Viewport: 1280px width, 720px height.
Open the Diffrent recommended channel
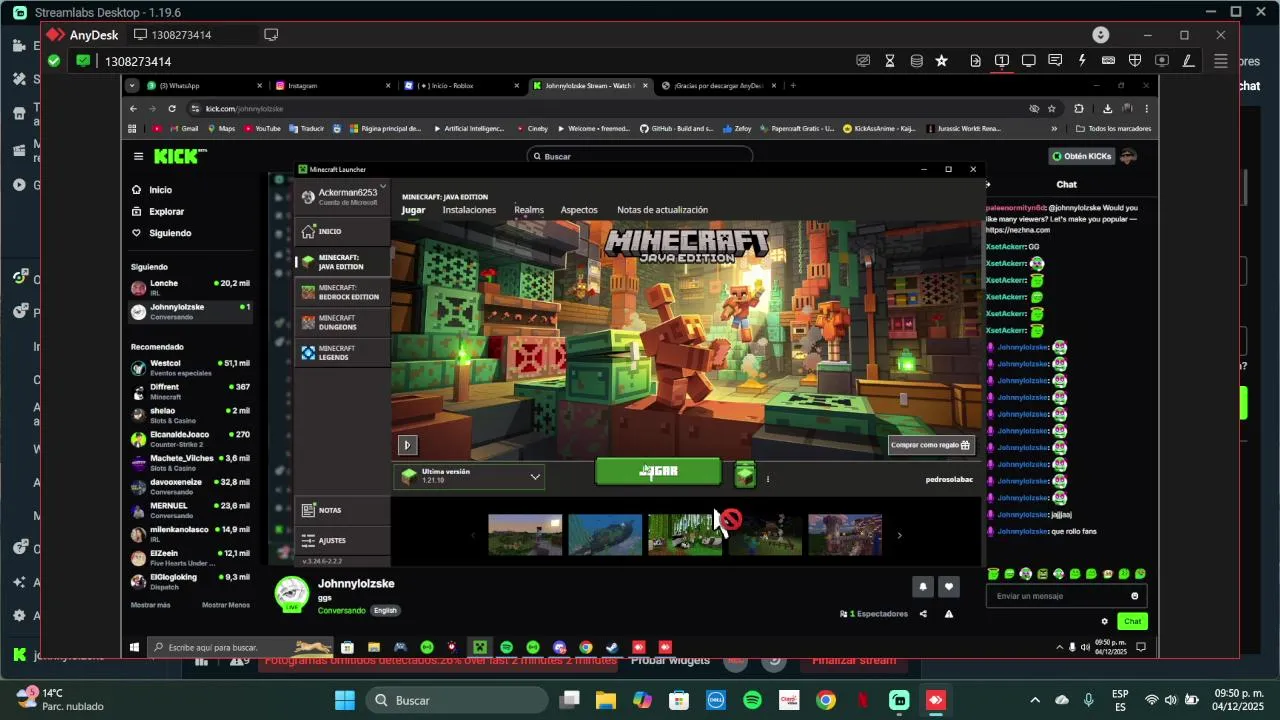tap(190, 391)
